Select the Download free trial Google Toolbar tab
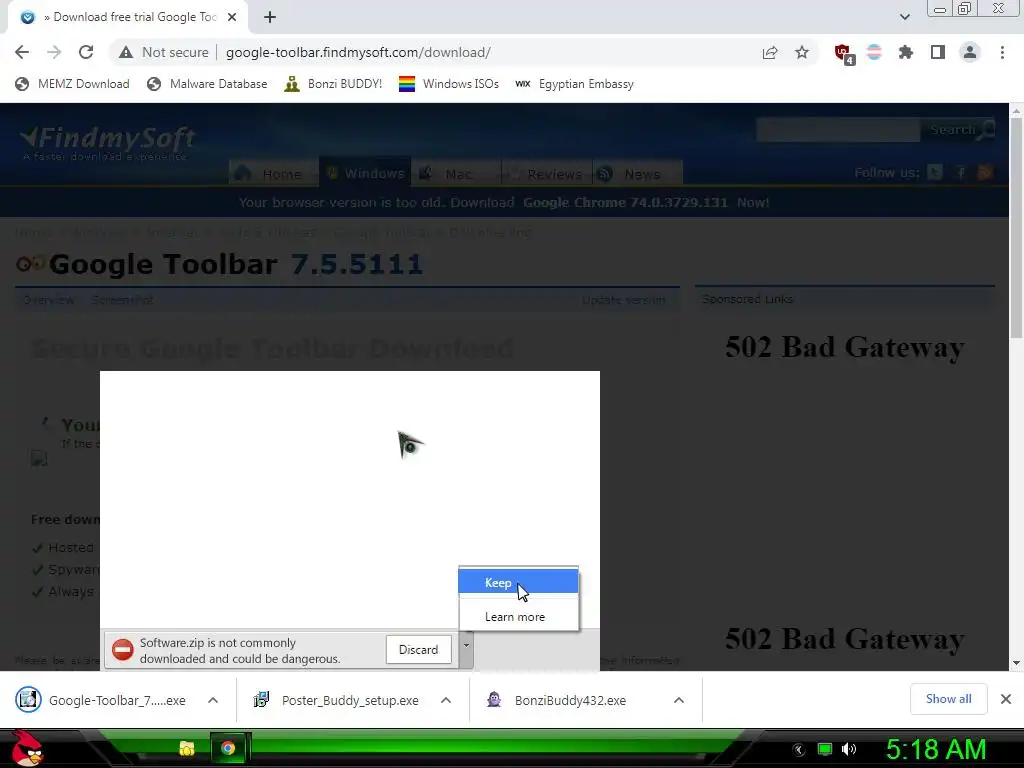1024x768 pixels. click(x=129, y=17)
